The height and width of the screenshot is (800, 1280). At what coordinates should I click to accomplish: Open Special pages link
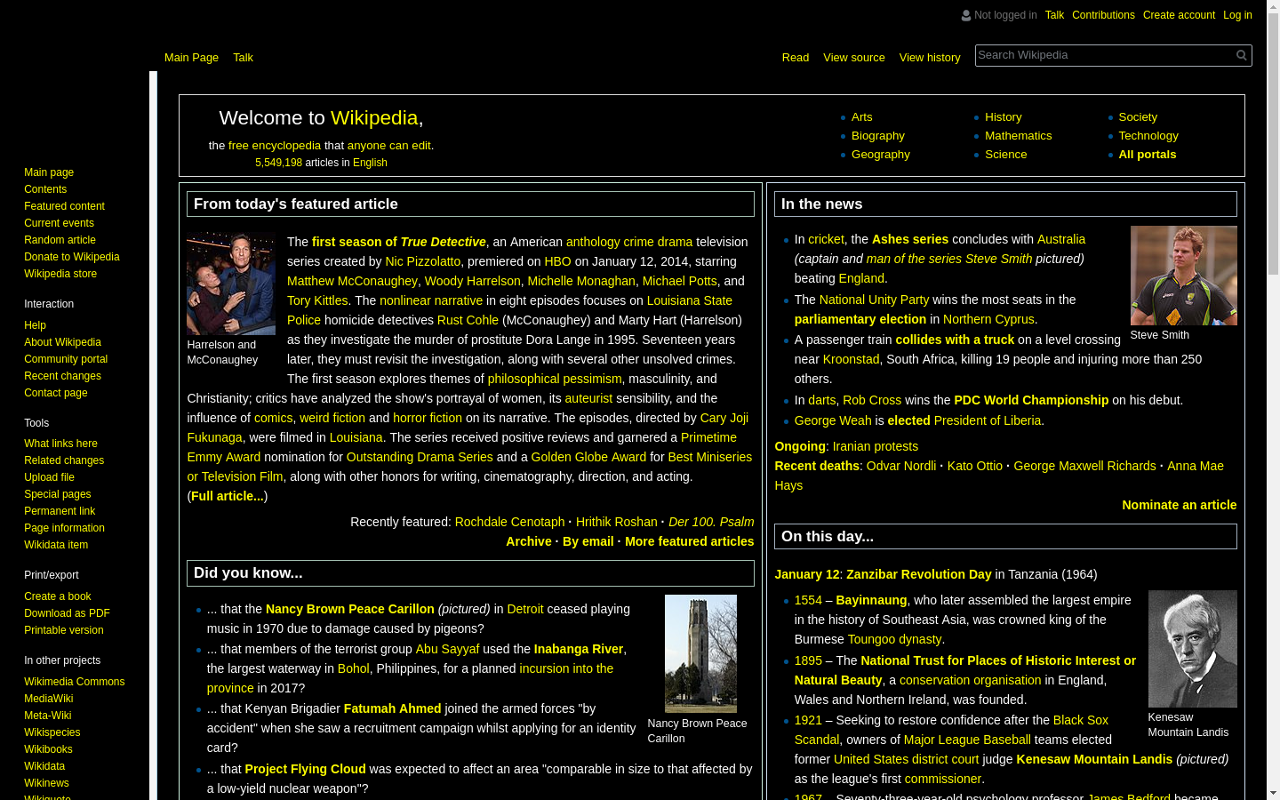click(x=57, y=495)
